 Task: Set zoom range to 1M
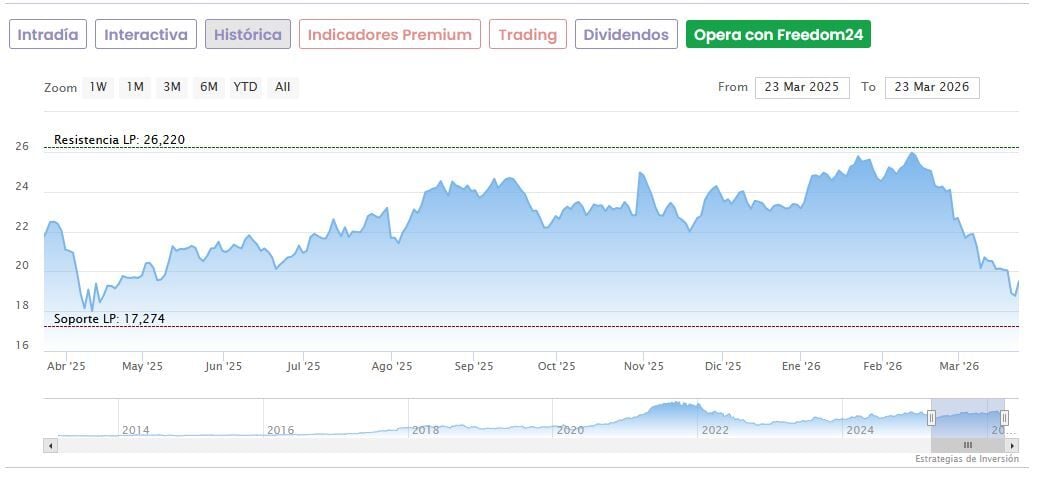(135, 87)
